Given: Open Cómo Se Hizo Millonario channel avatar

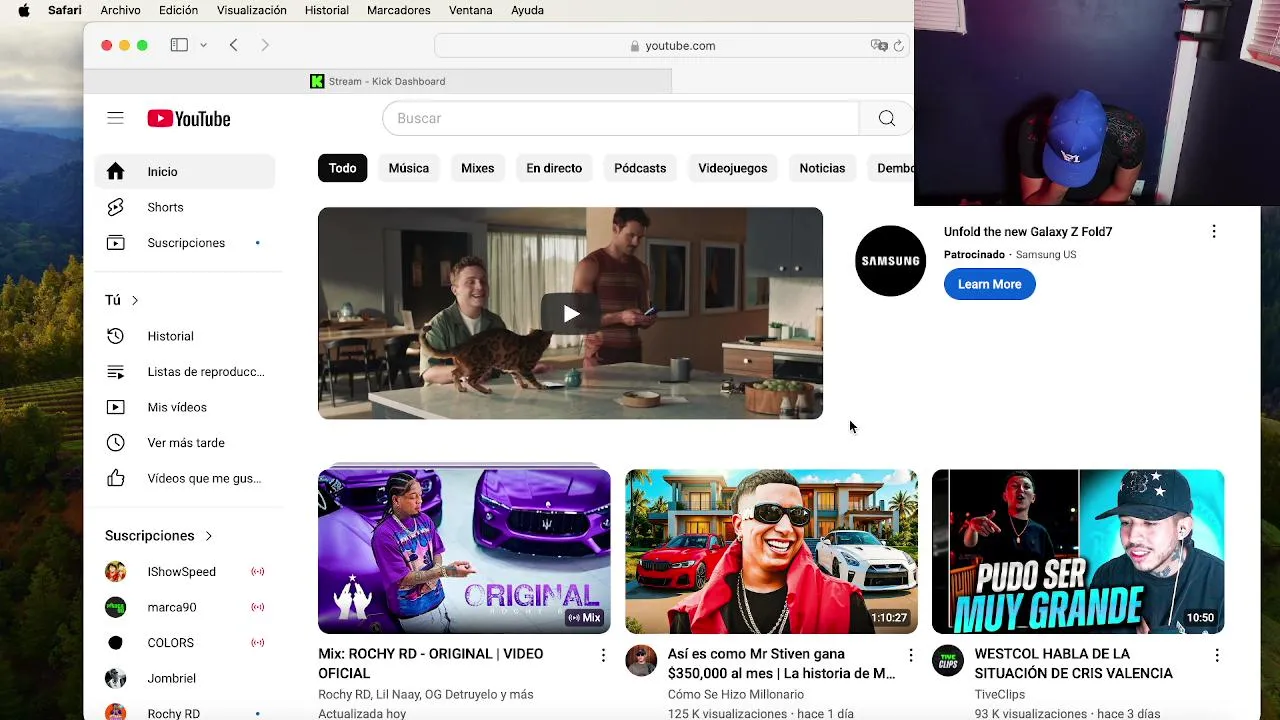Looking at the screenshot, I should pos(641,661).
